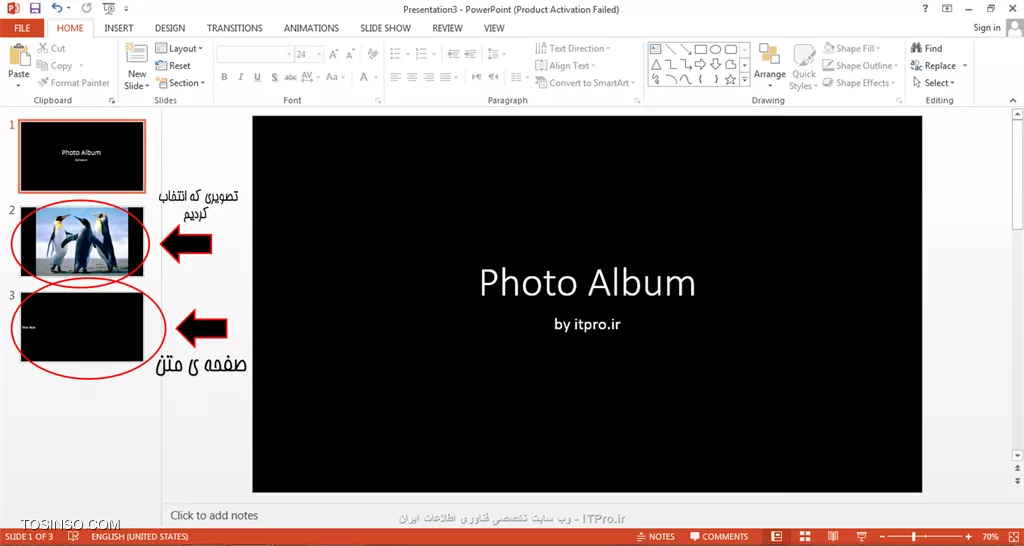This screenshot has height=546, width=1024.
Task: Open the font name combo box
Action: tap(255, 54)
